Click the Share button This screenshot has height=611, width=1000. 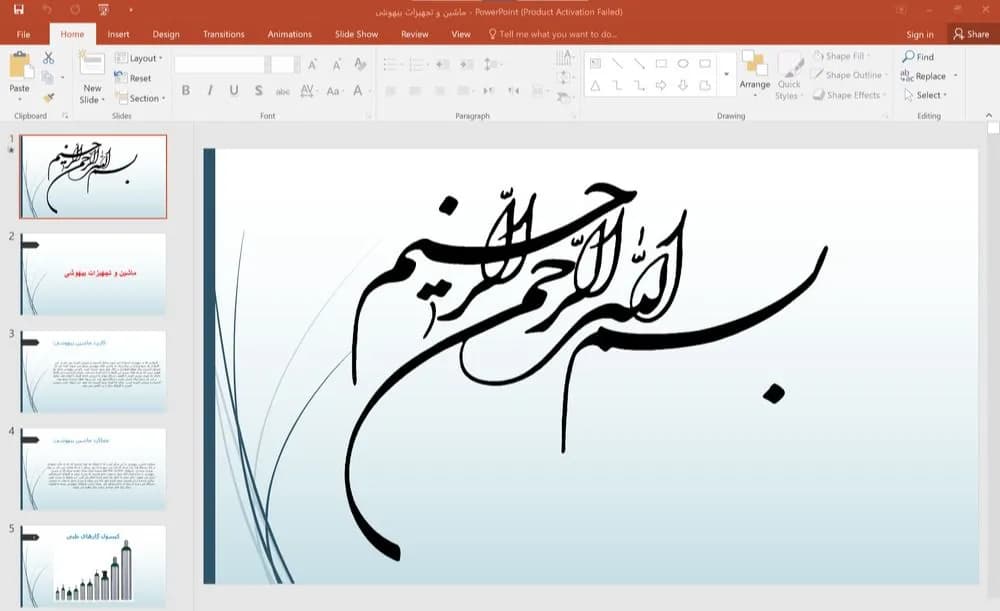click(971, 34)
